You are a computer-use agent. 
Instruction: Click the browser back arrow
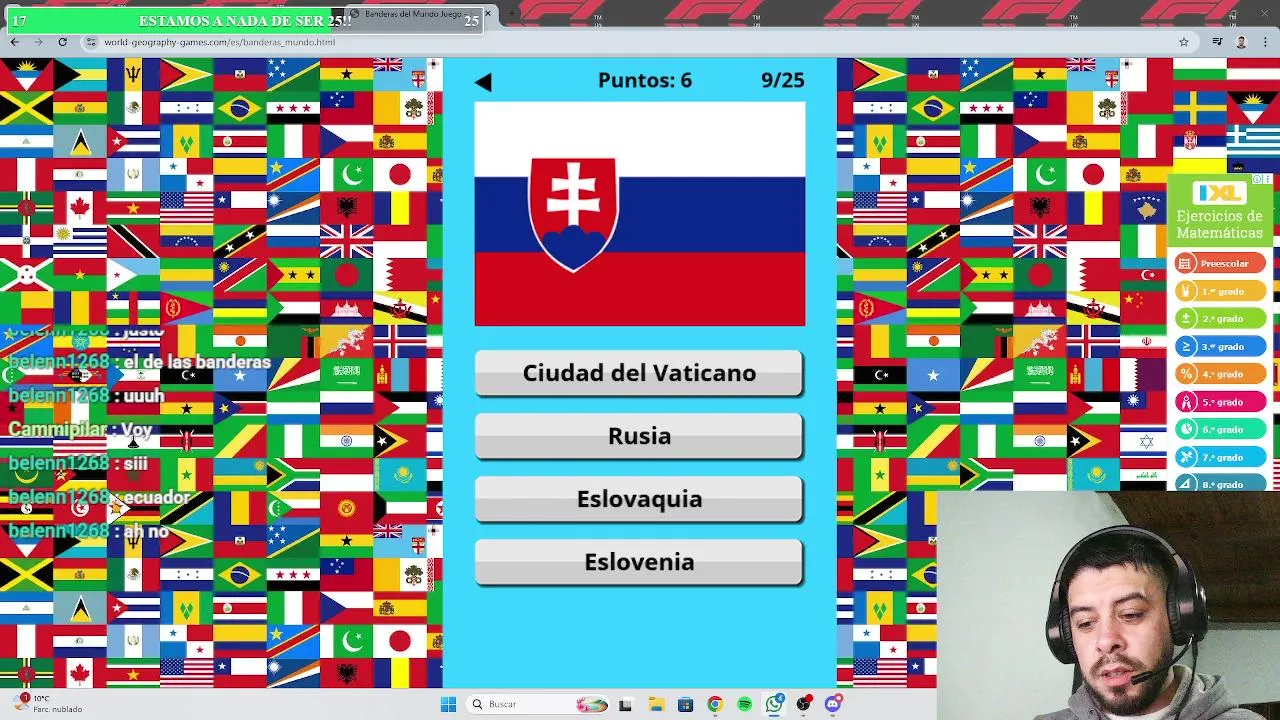[x=14, y=42]
